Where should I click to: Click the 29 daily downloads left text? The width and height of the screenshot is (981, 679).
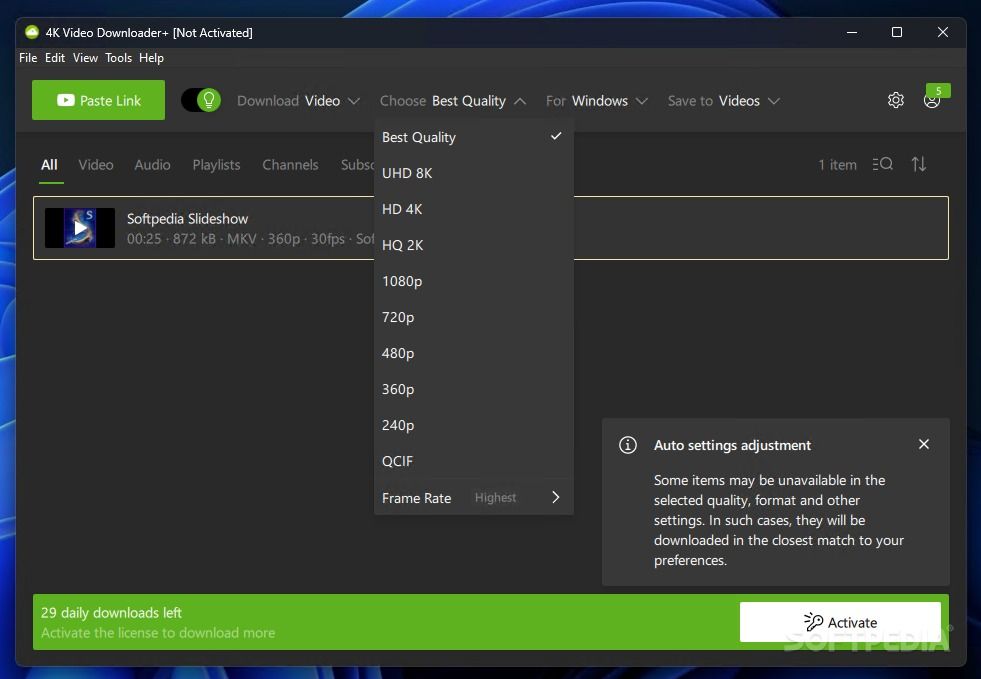point(111,613)
